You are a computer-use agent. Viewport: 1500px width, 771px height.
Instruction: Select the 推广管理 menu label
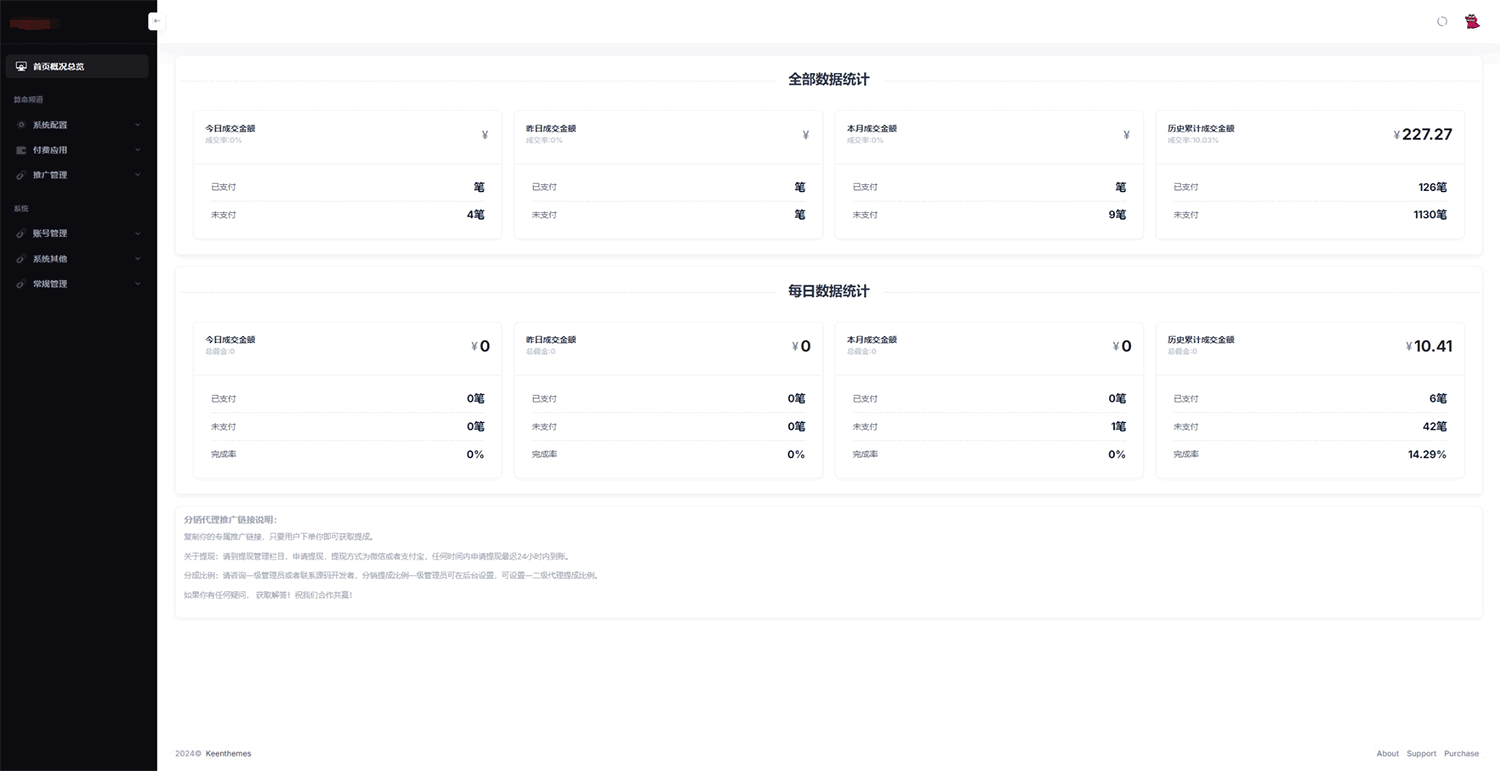pyautogui.click(x=50, y=175)
